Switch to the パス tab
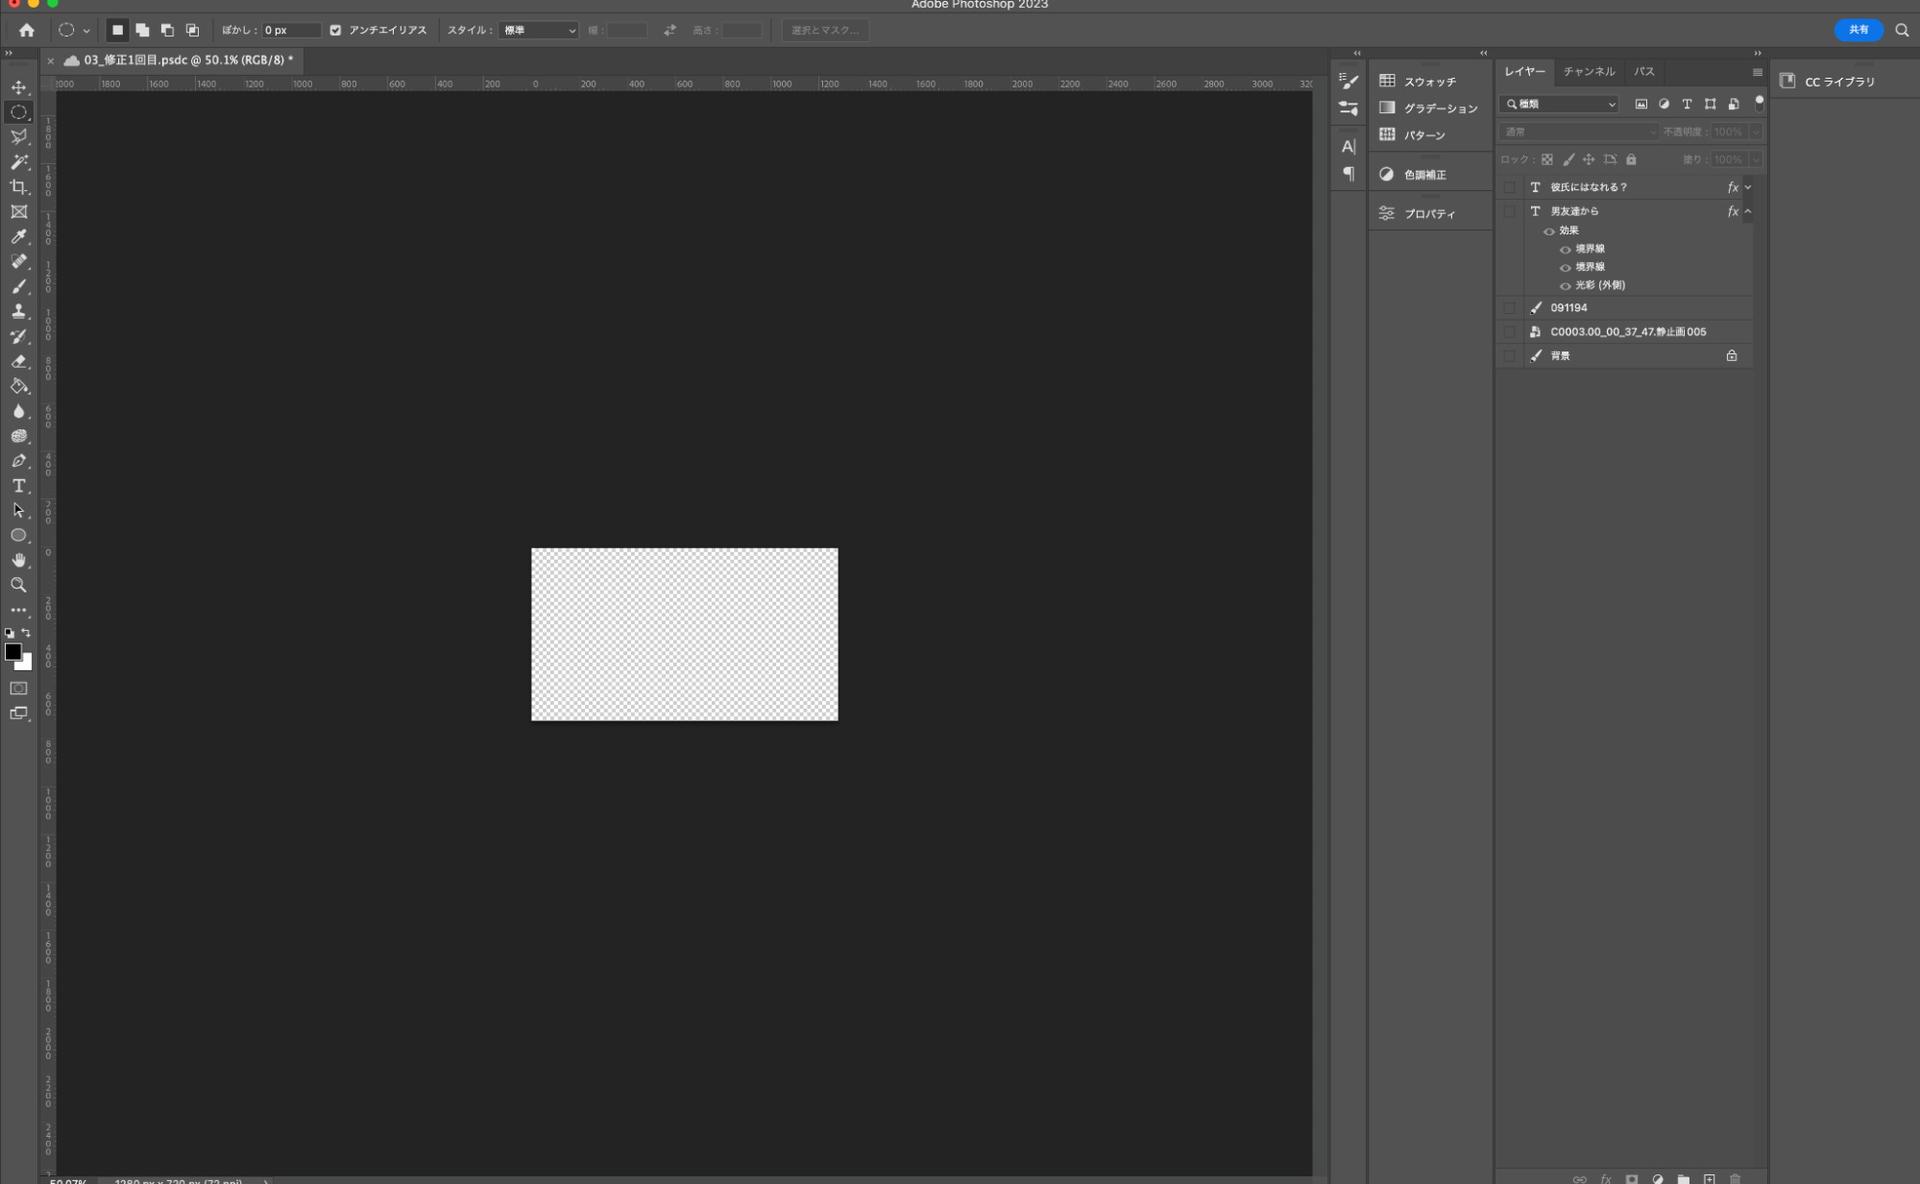The image size is (1920, 1184). (x=1643, y=72)
